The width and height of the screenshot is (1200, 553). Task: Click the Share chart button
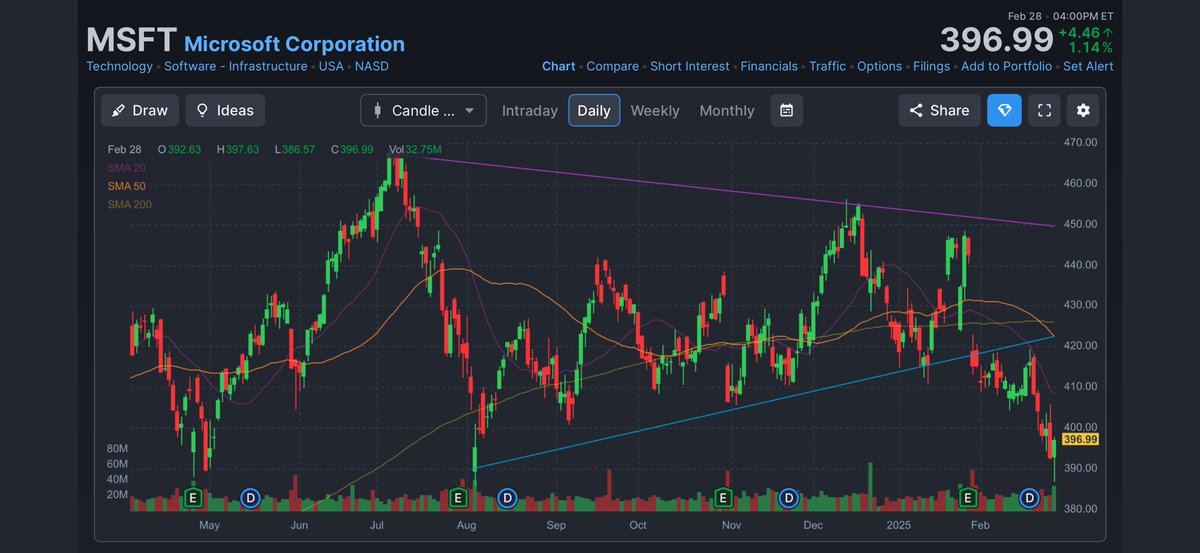(939, 110)
